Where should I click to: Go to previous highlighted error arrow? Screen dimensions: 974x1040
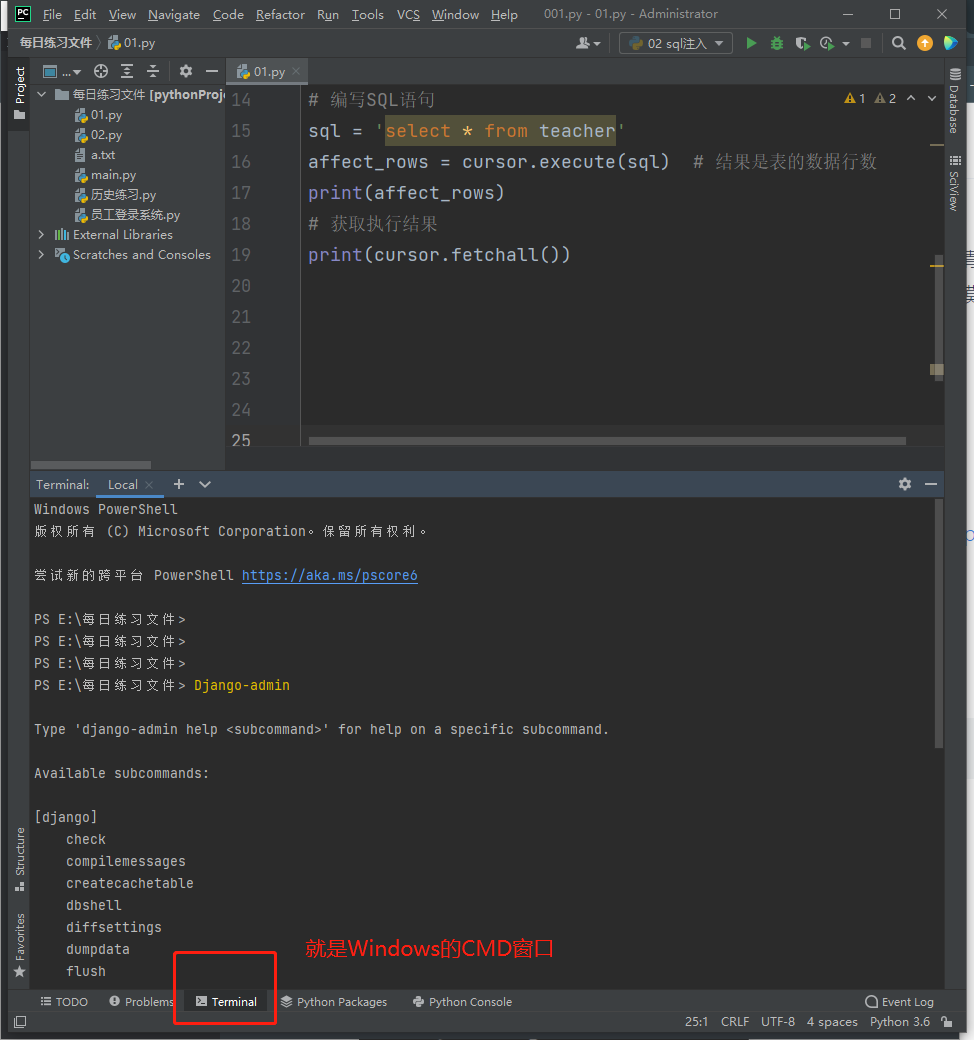911,98
